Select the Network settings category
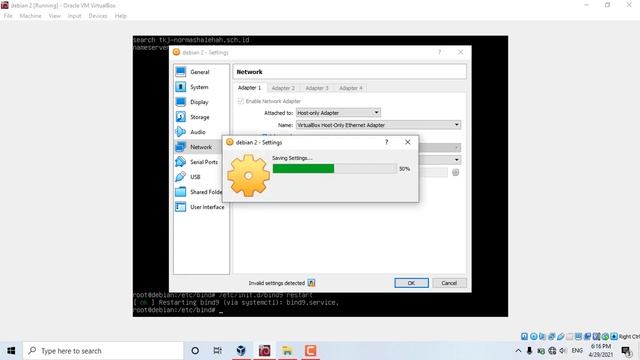The height and width of the screenshot is (360, 640). point(198,147)
